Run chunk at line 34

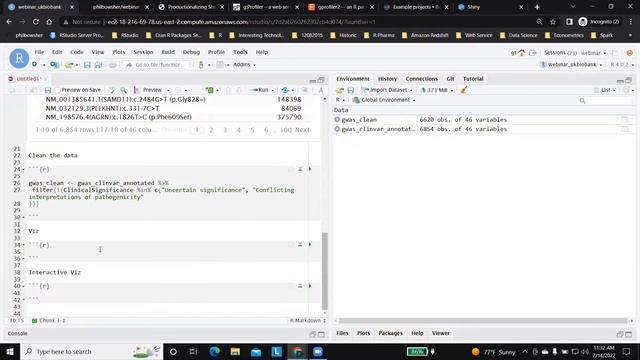click(310, 244)
